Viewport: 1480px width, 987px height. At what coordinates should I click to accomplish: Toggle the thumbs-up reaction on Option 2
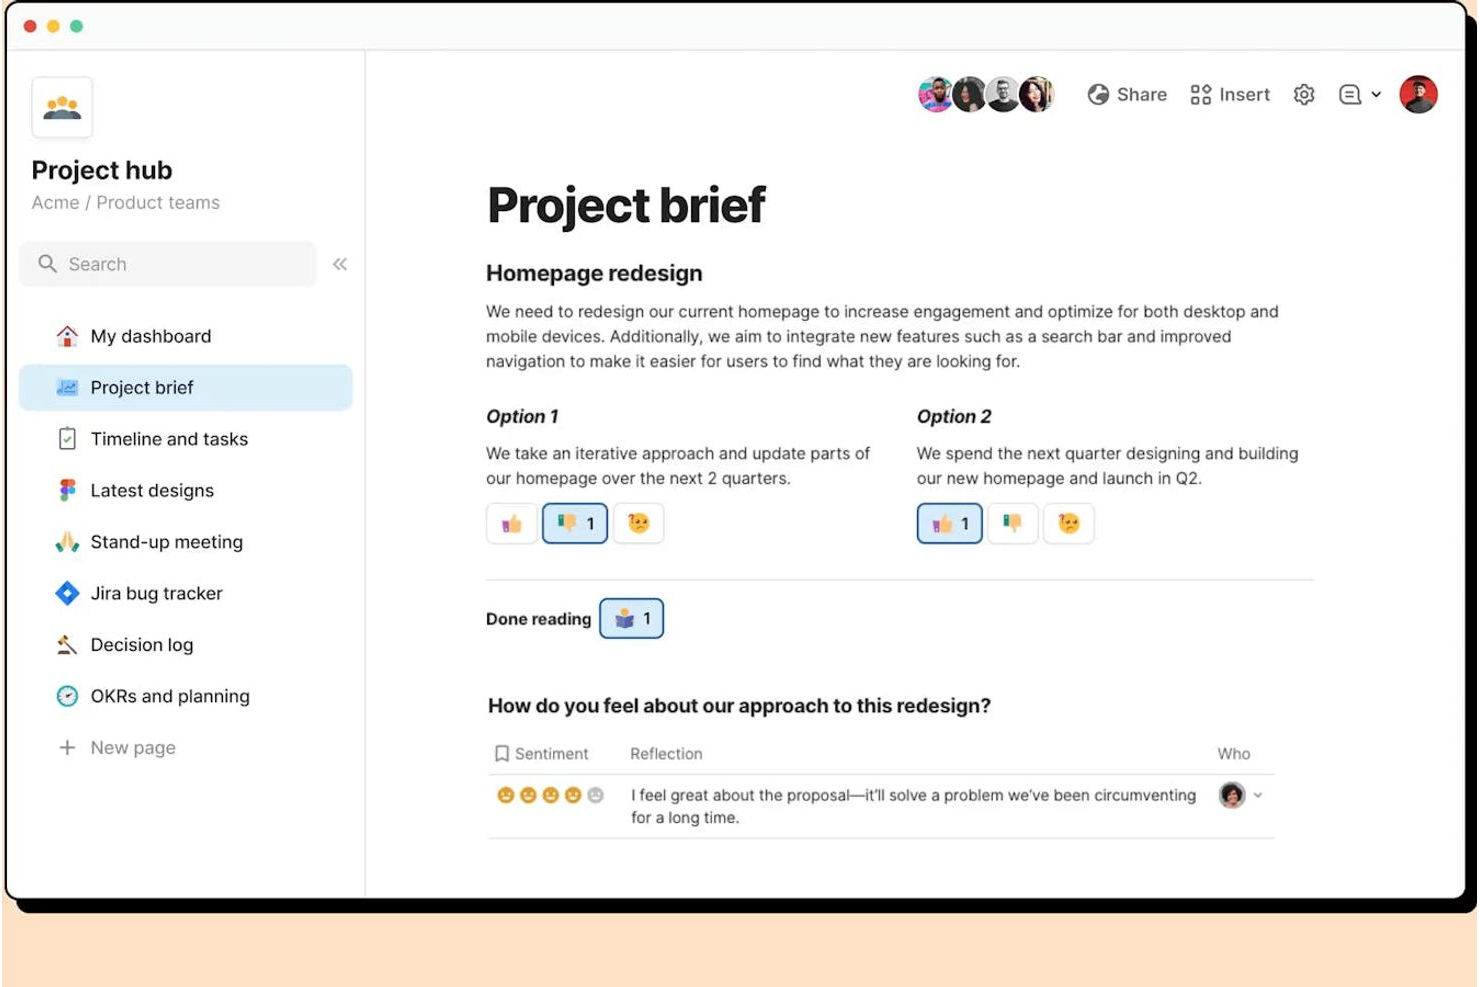coord(947,522)
